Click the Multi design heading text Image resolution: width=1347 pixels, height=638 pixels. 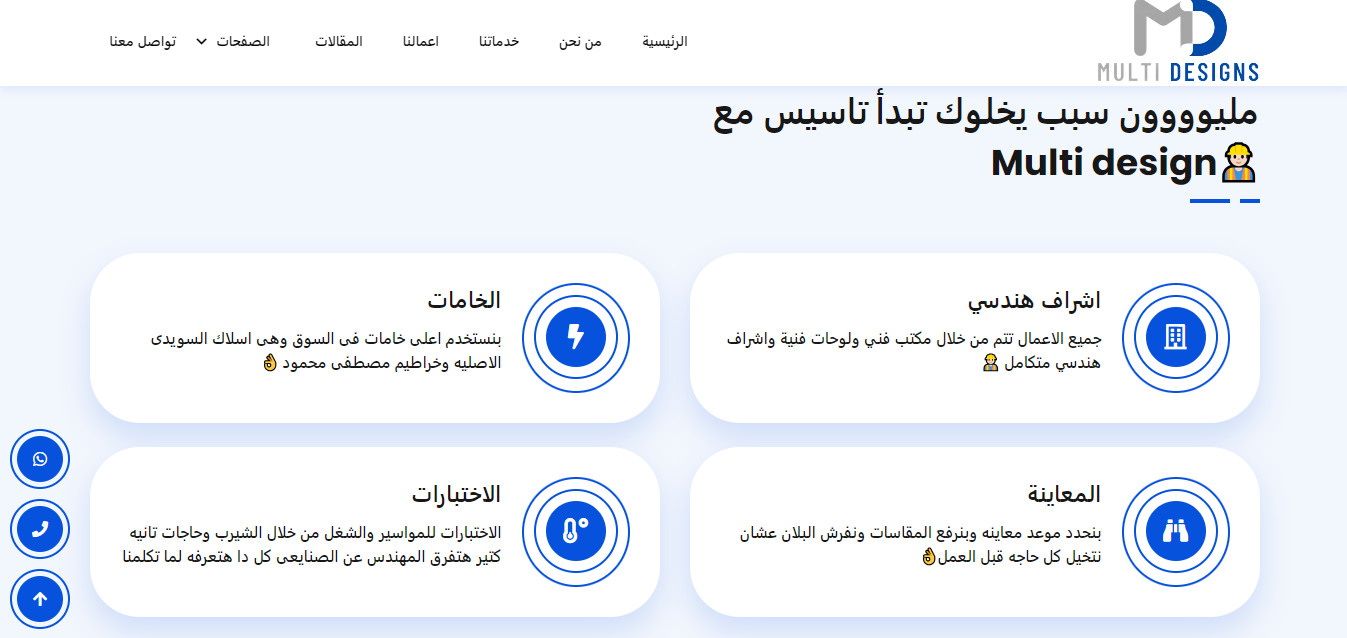tap(1103, 163)
